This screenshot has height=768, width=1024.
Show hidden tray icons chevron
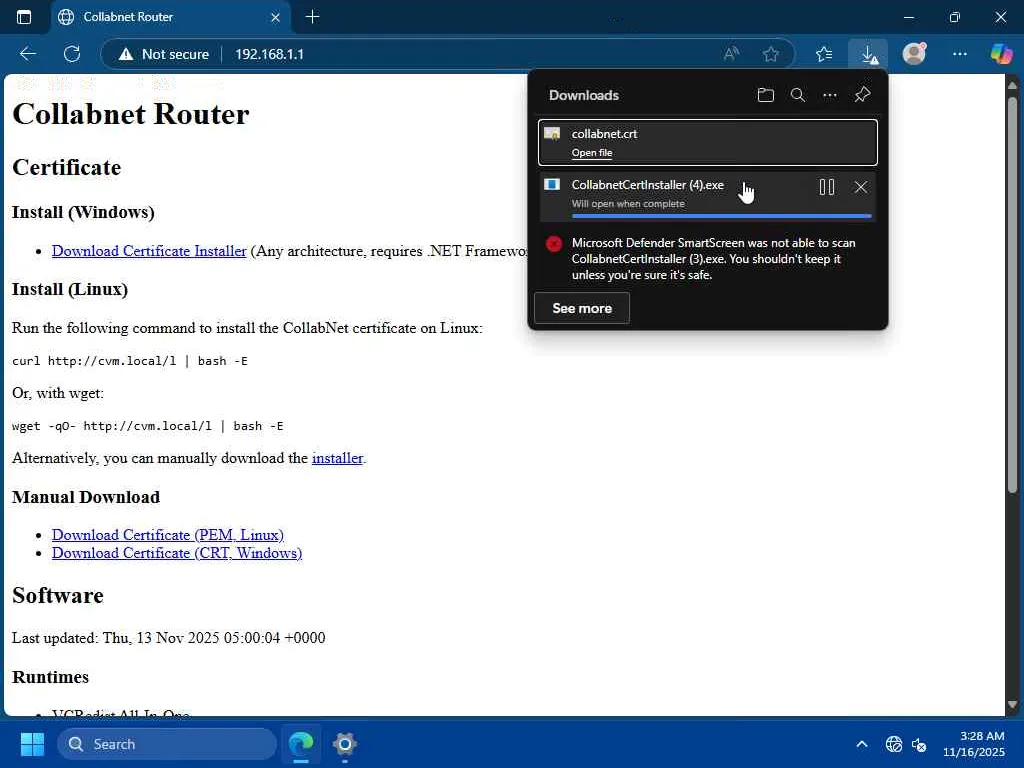coord(861,744)
